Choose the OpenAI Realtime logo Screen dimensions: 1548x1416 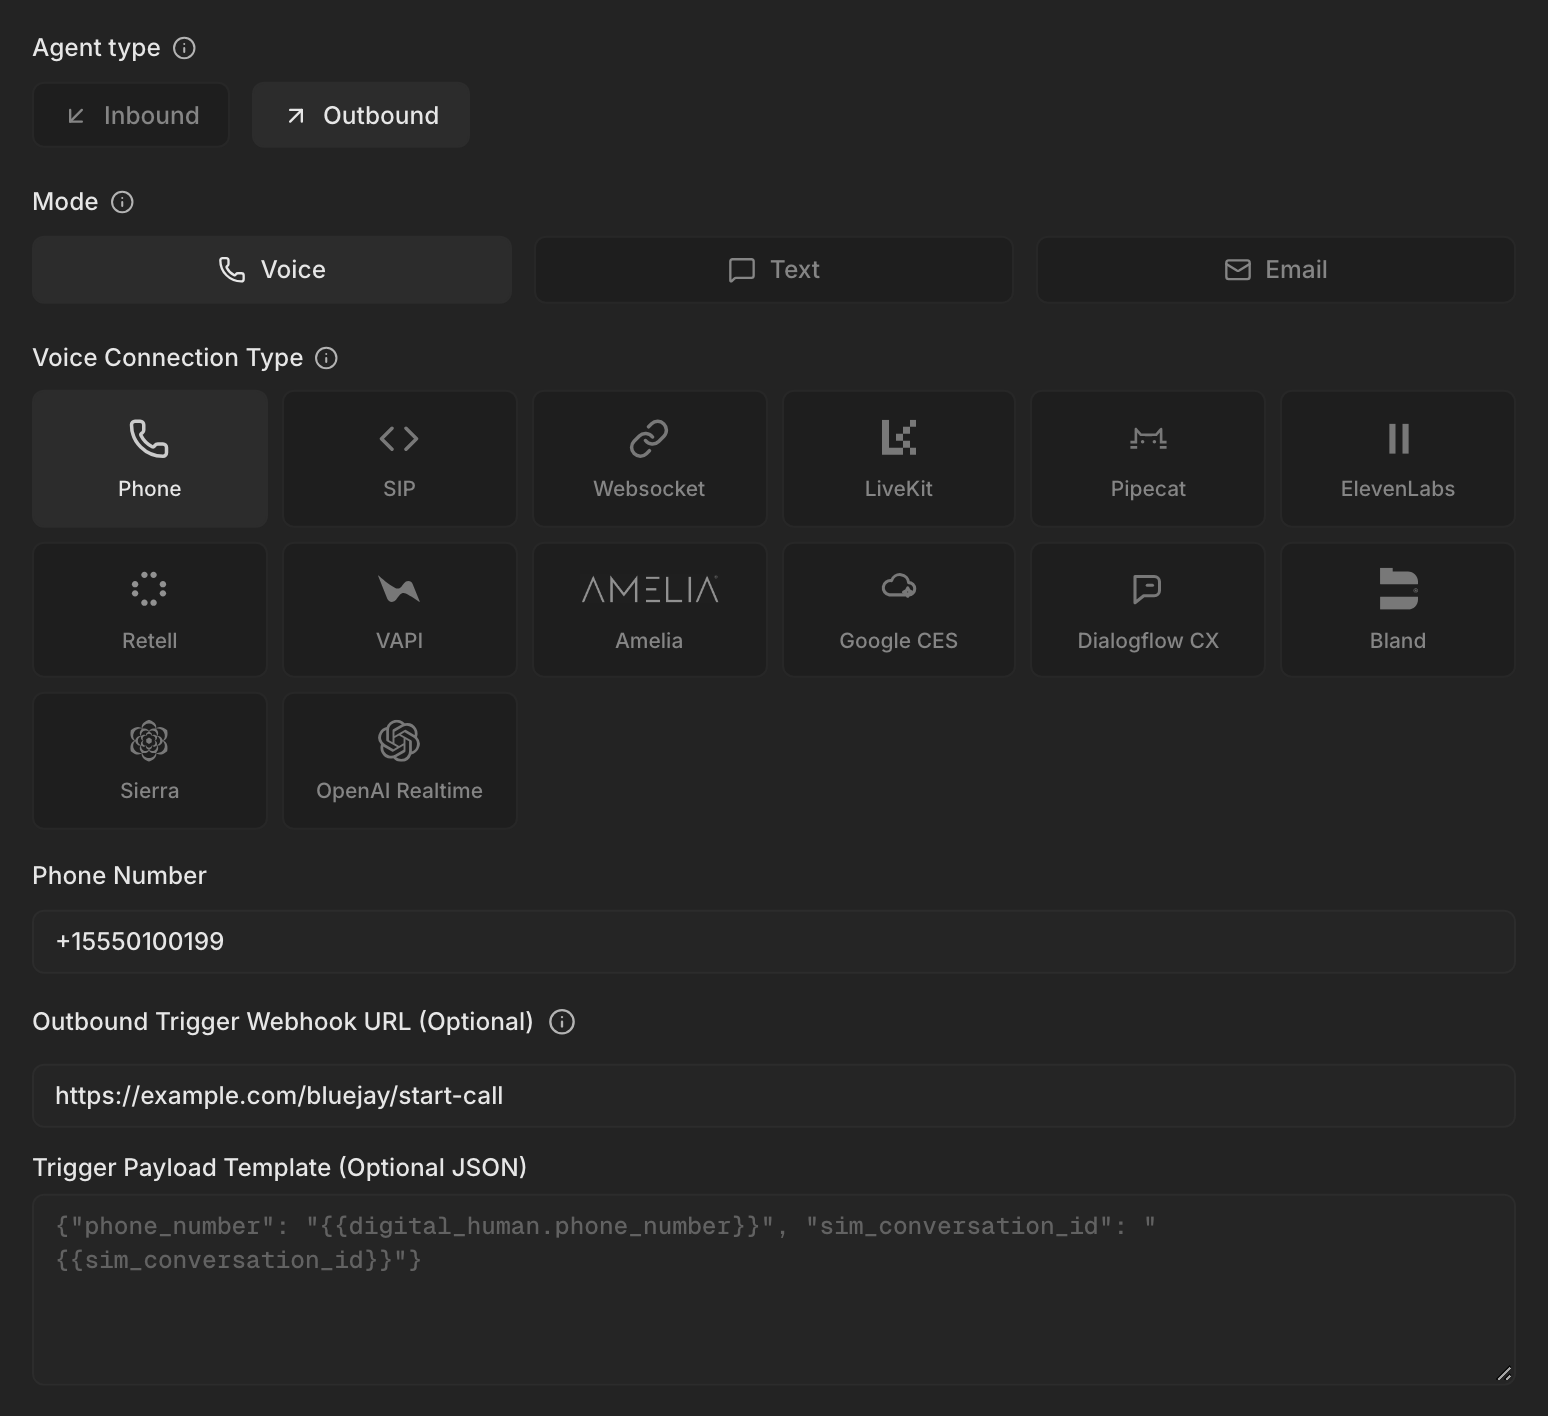(399, 741)
